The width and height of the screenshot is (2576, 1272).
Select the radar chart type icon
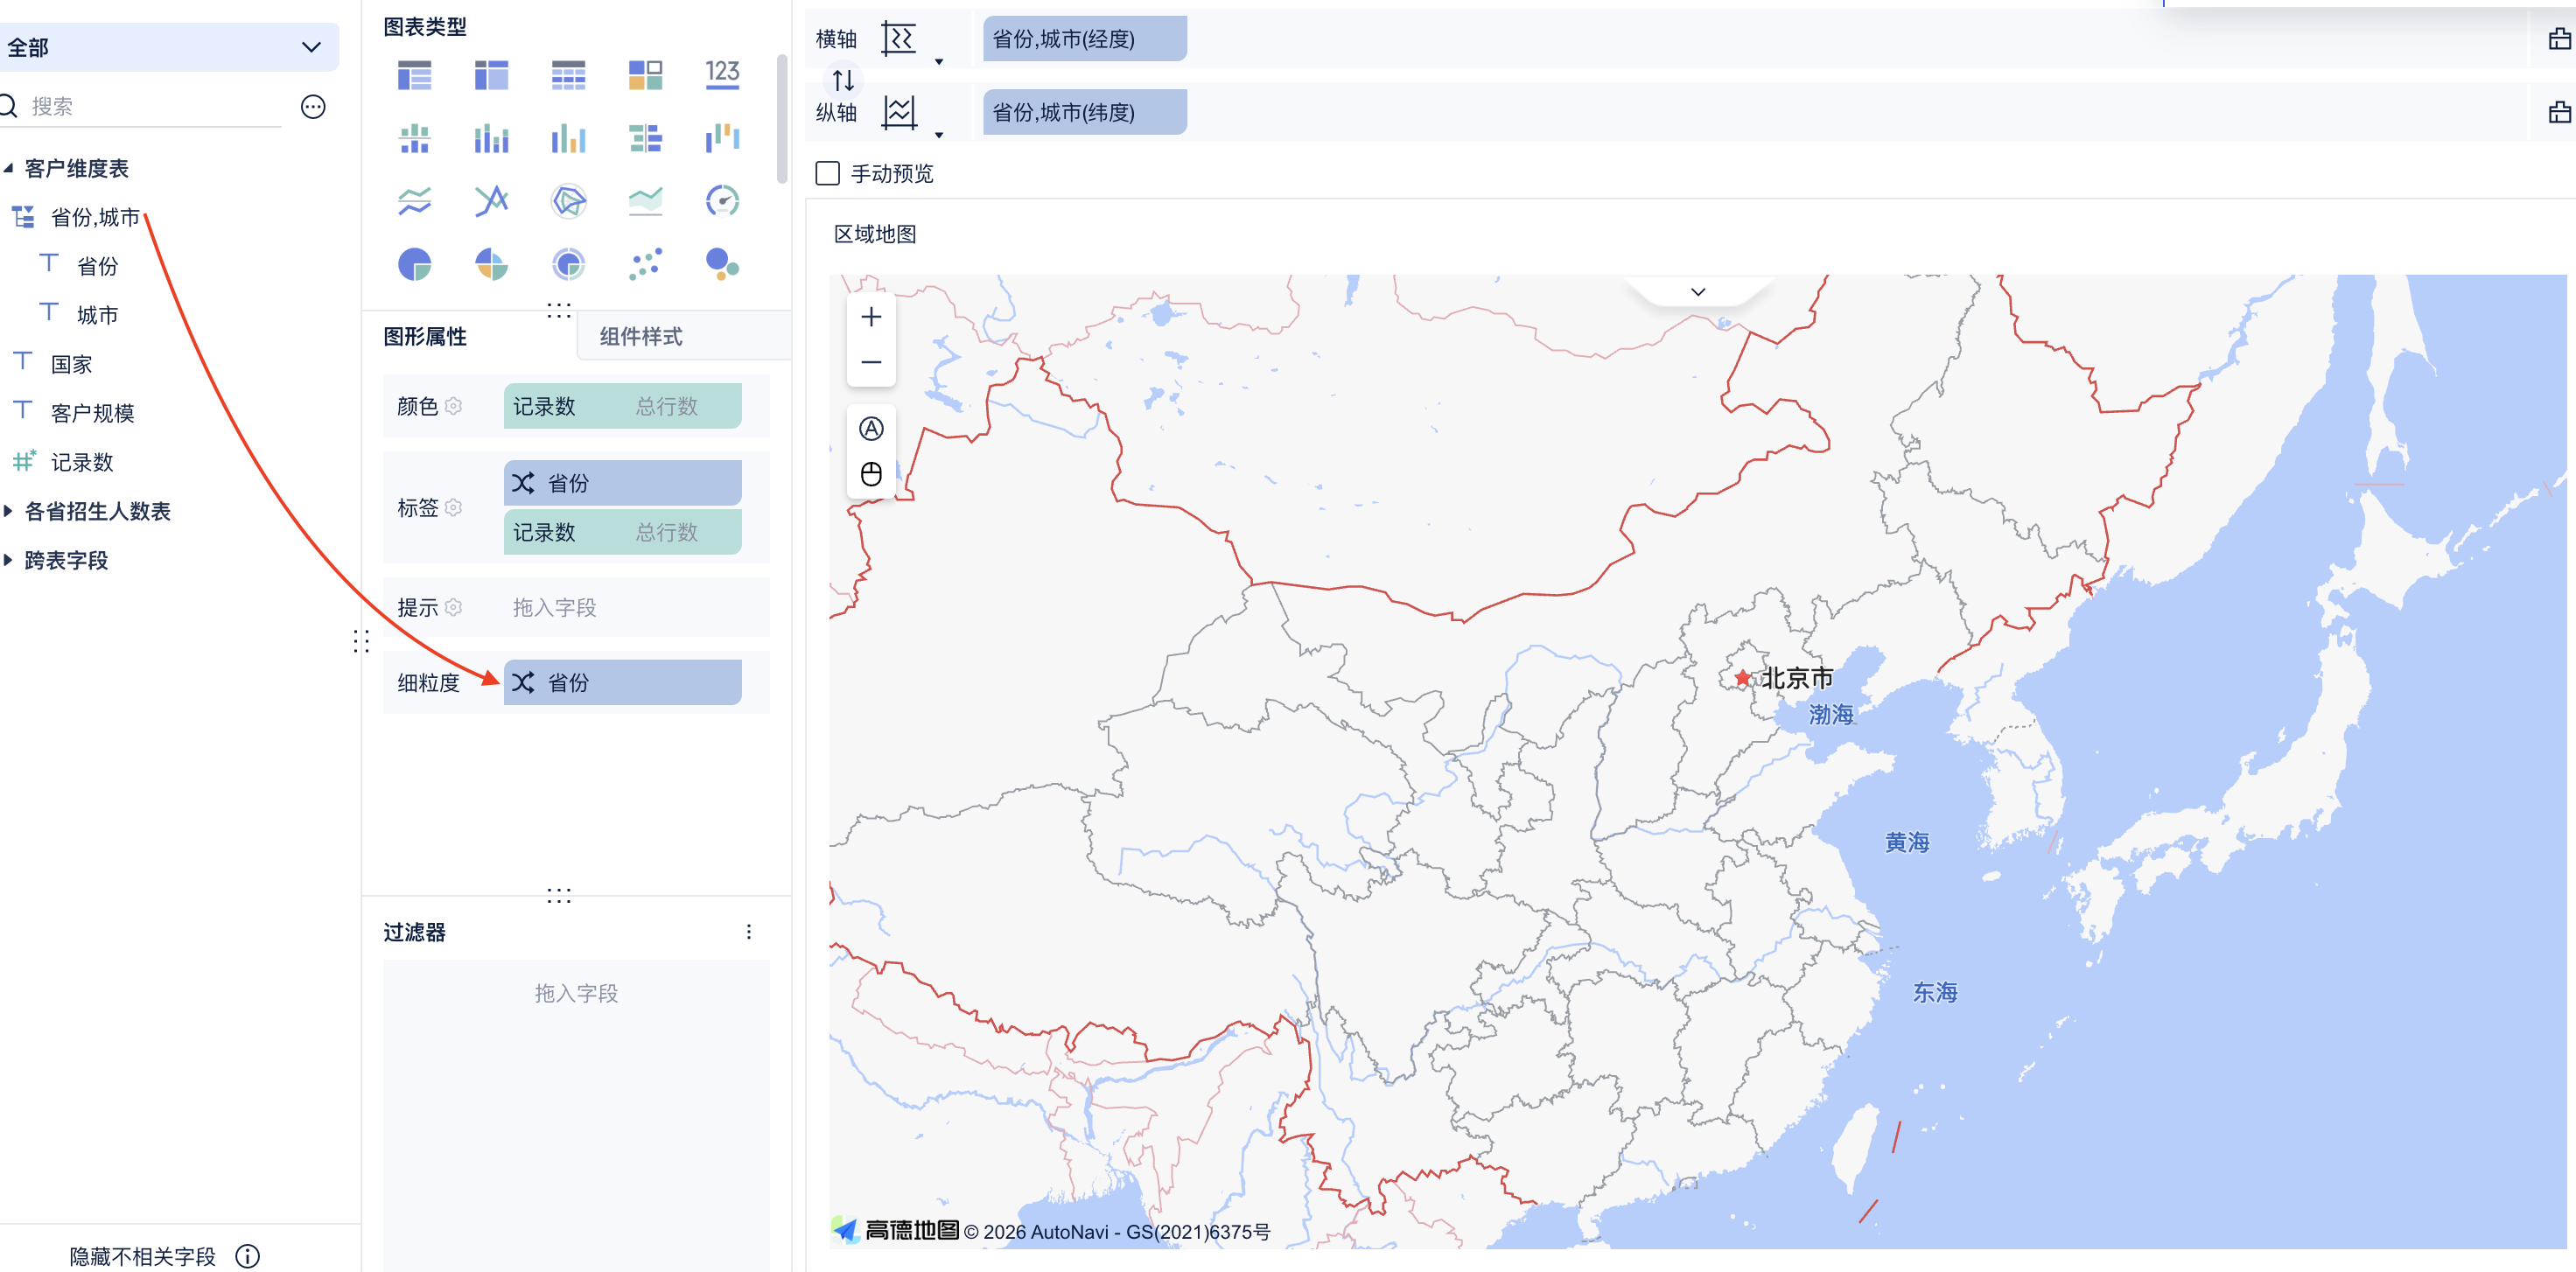click(568, 202)
